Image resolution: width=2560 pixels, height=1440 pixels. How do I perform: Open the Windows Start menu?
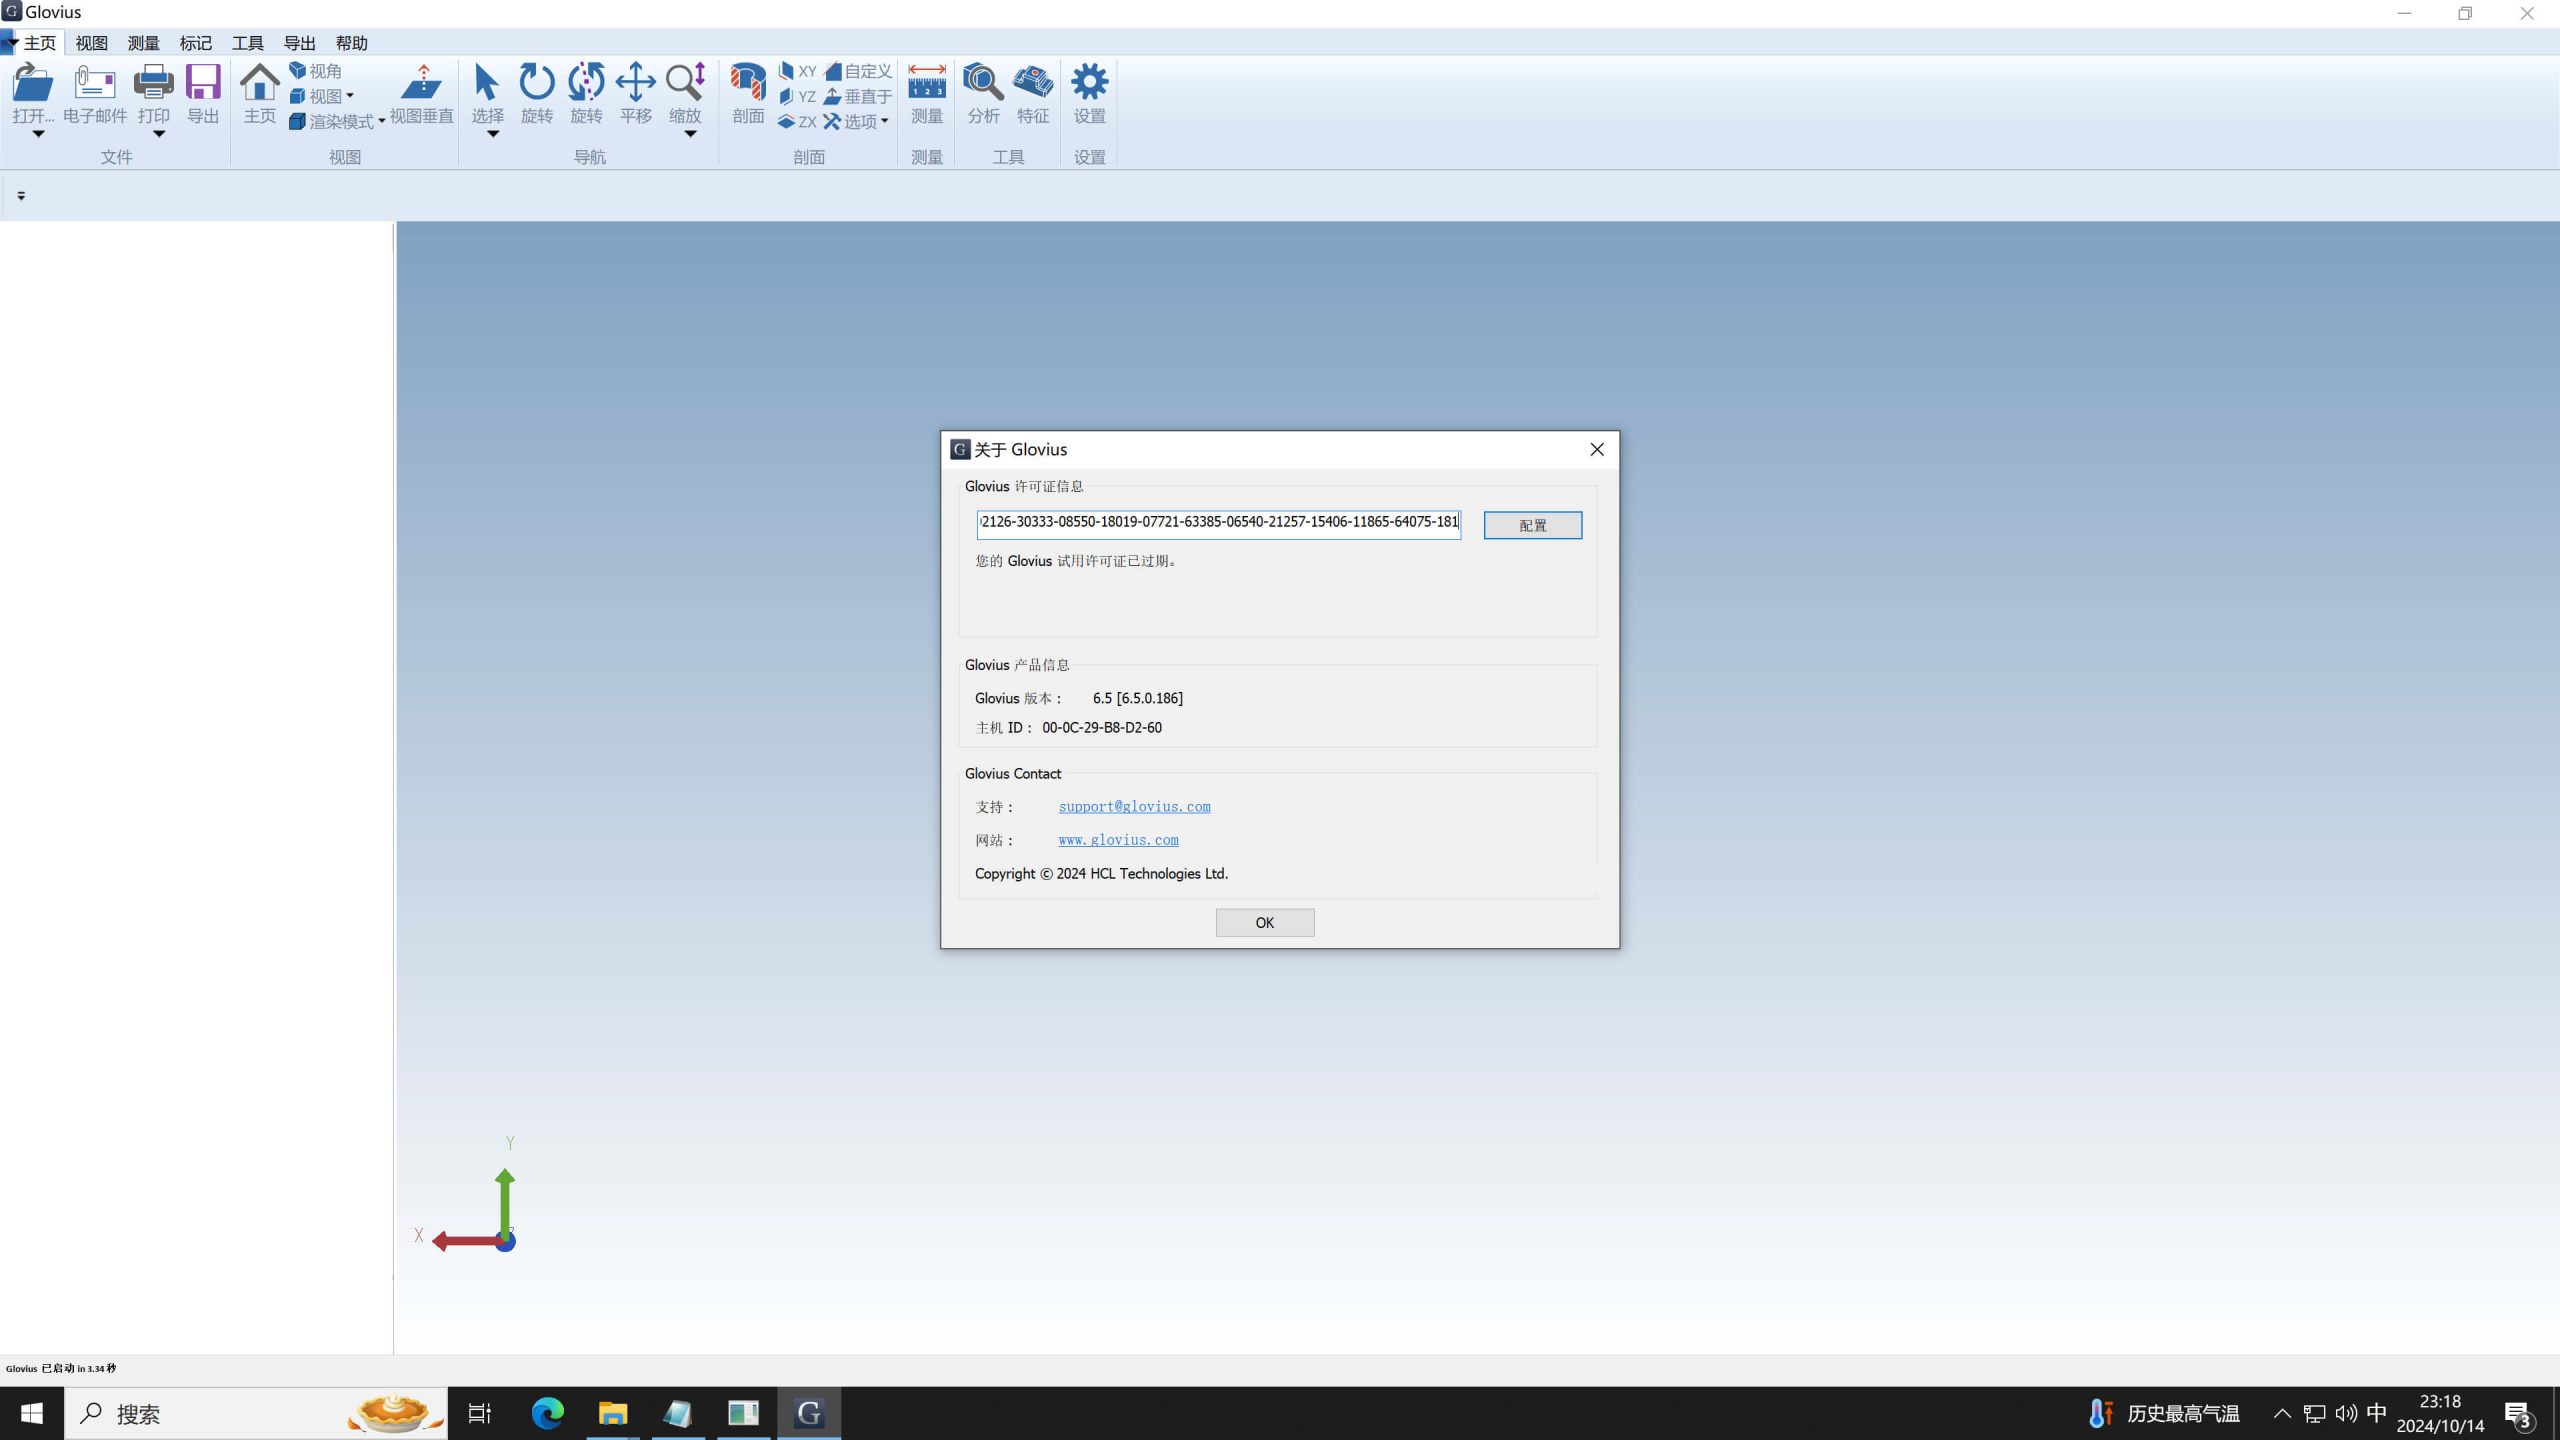(x=32, y=1413)
